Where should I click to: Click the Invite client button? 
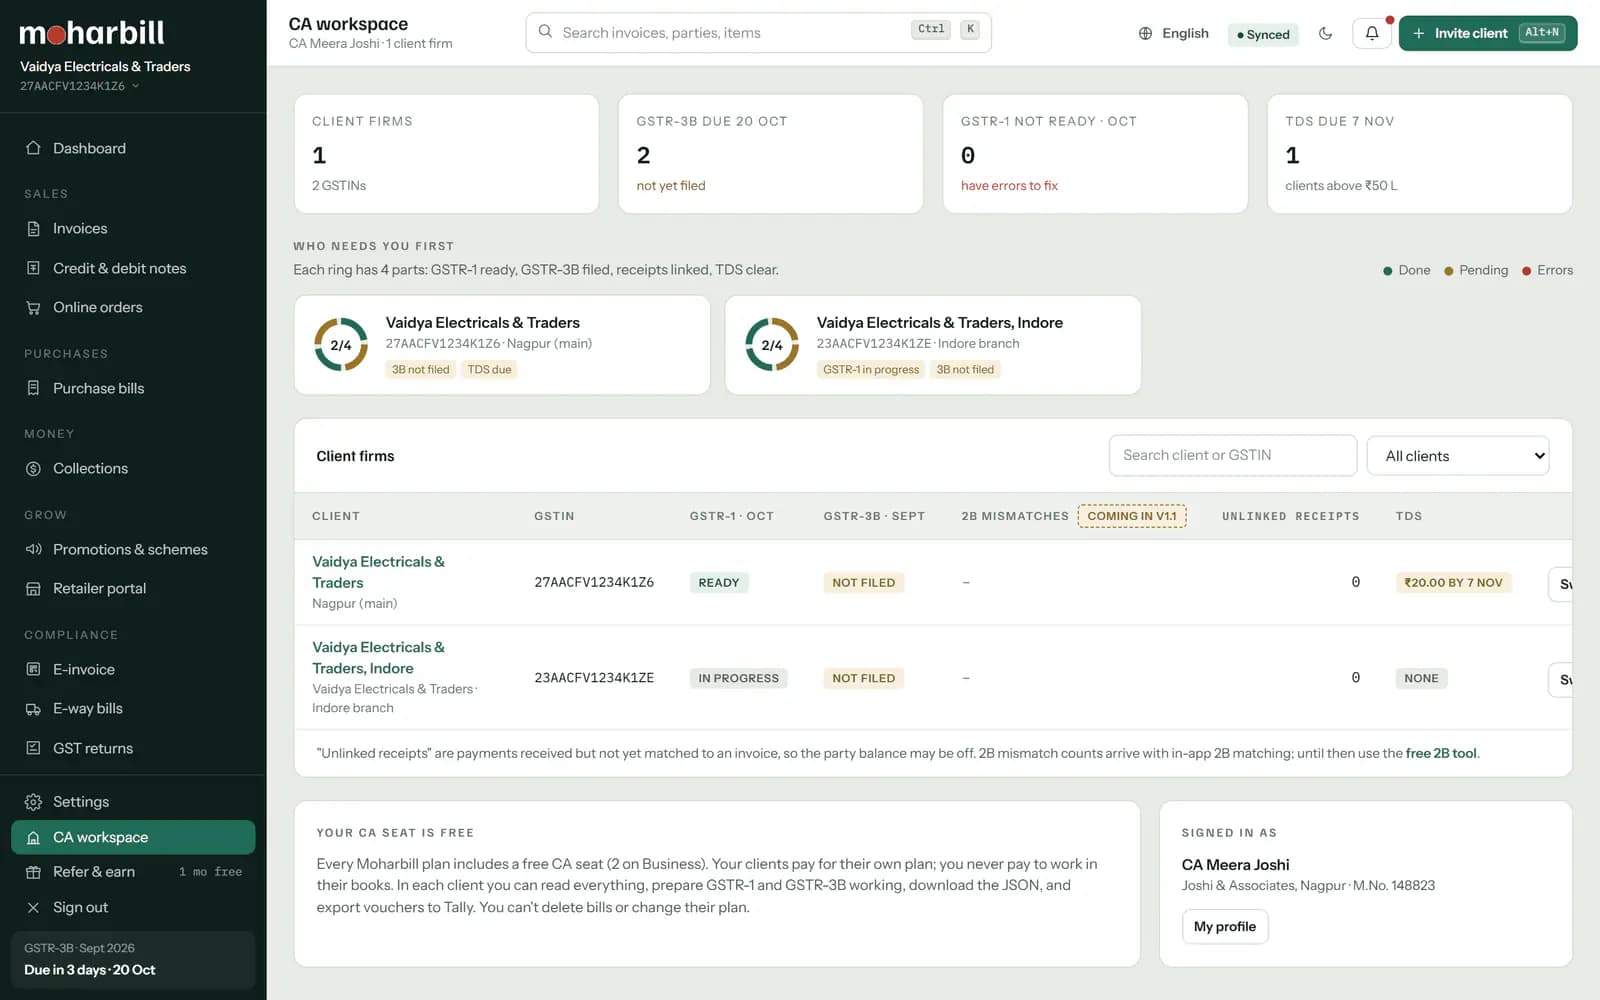click(x=1488, y=33)
